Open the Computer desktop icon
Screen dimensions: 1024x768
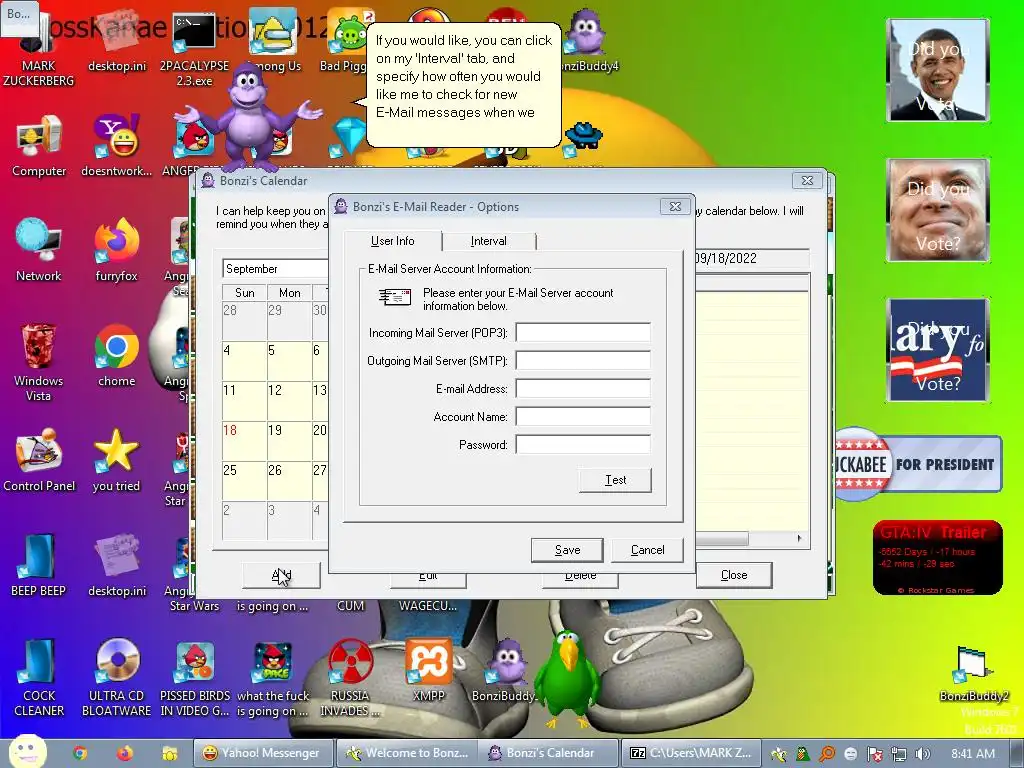(x=39, y=146)
